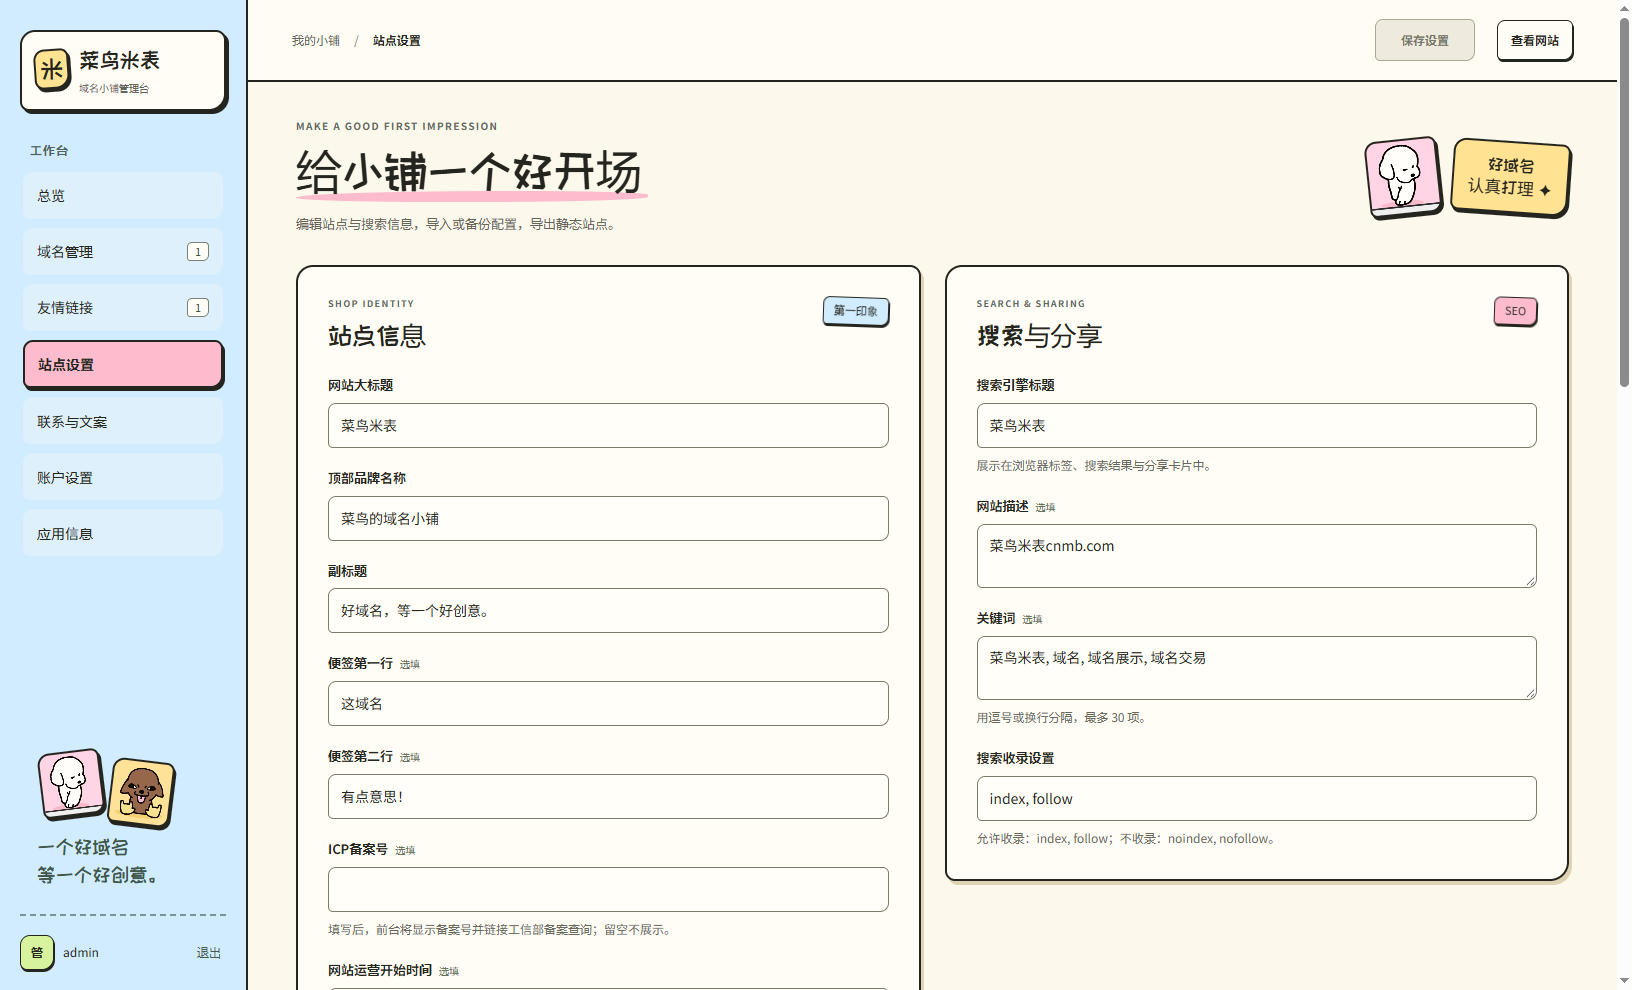The image size is (1632, 990).
Task: Click the 站点设置 breadcrumb text
Action: pos(396,41)
